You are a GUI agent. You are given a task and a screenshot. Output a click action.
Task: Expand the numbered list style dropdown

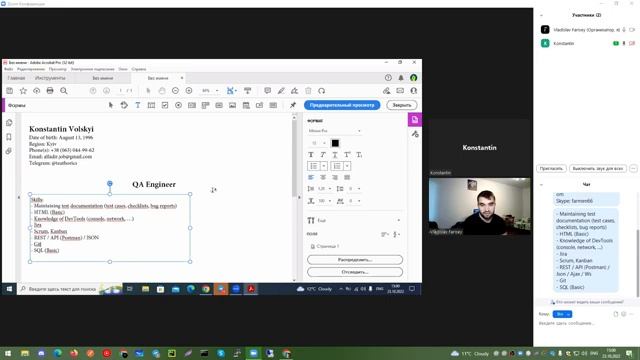pyautogui.click(x=347, y=166)
